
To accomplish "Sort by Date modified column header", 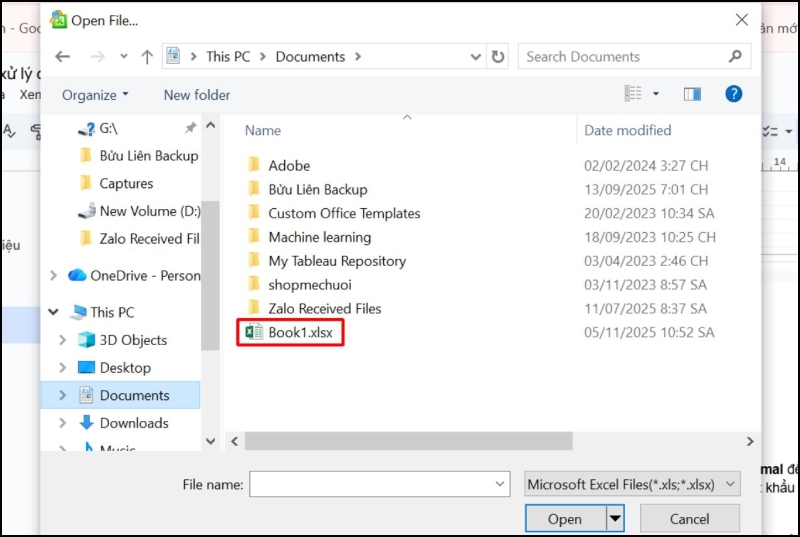I will [x=628, y=131].
